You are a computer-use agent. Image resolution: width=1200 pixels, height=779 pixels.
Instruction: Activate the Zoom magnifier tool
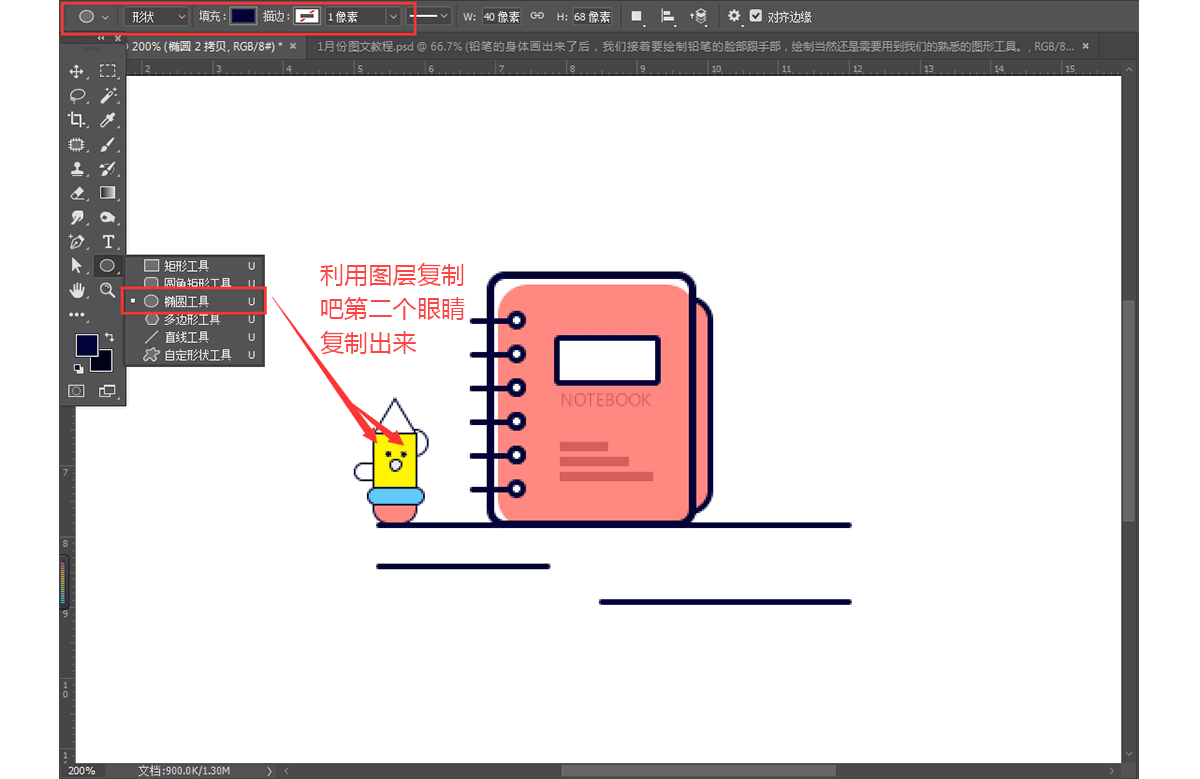tap(108, 290)
